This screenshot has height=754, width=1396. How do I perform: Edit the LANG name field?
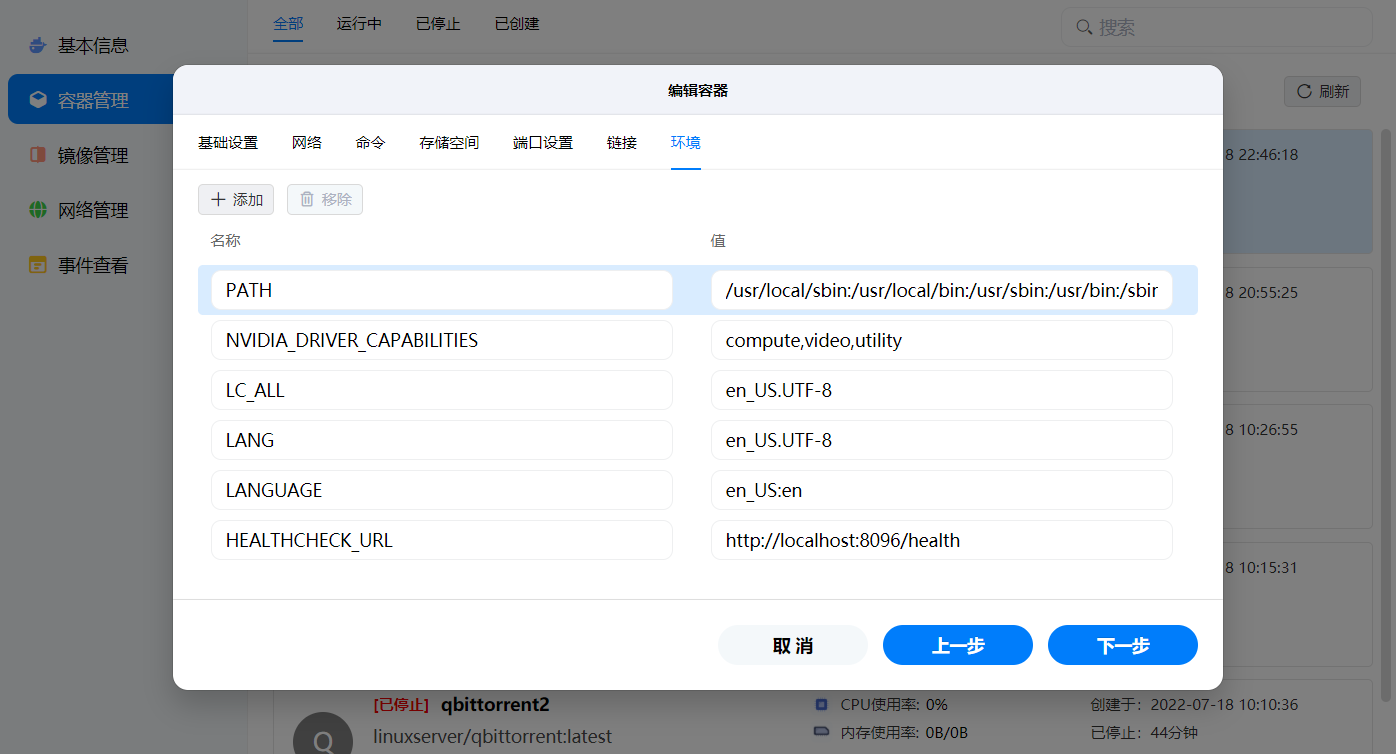pos(442,440)
